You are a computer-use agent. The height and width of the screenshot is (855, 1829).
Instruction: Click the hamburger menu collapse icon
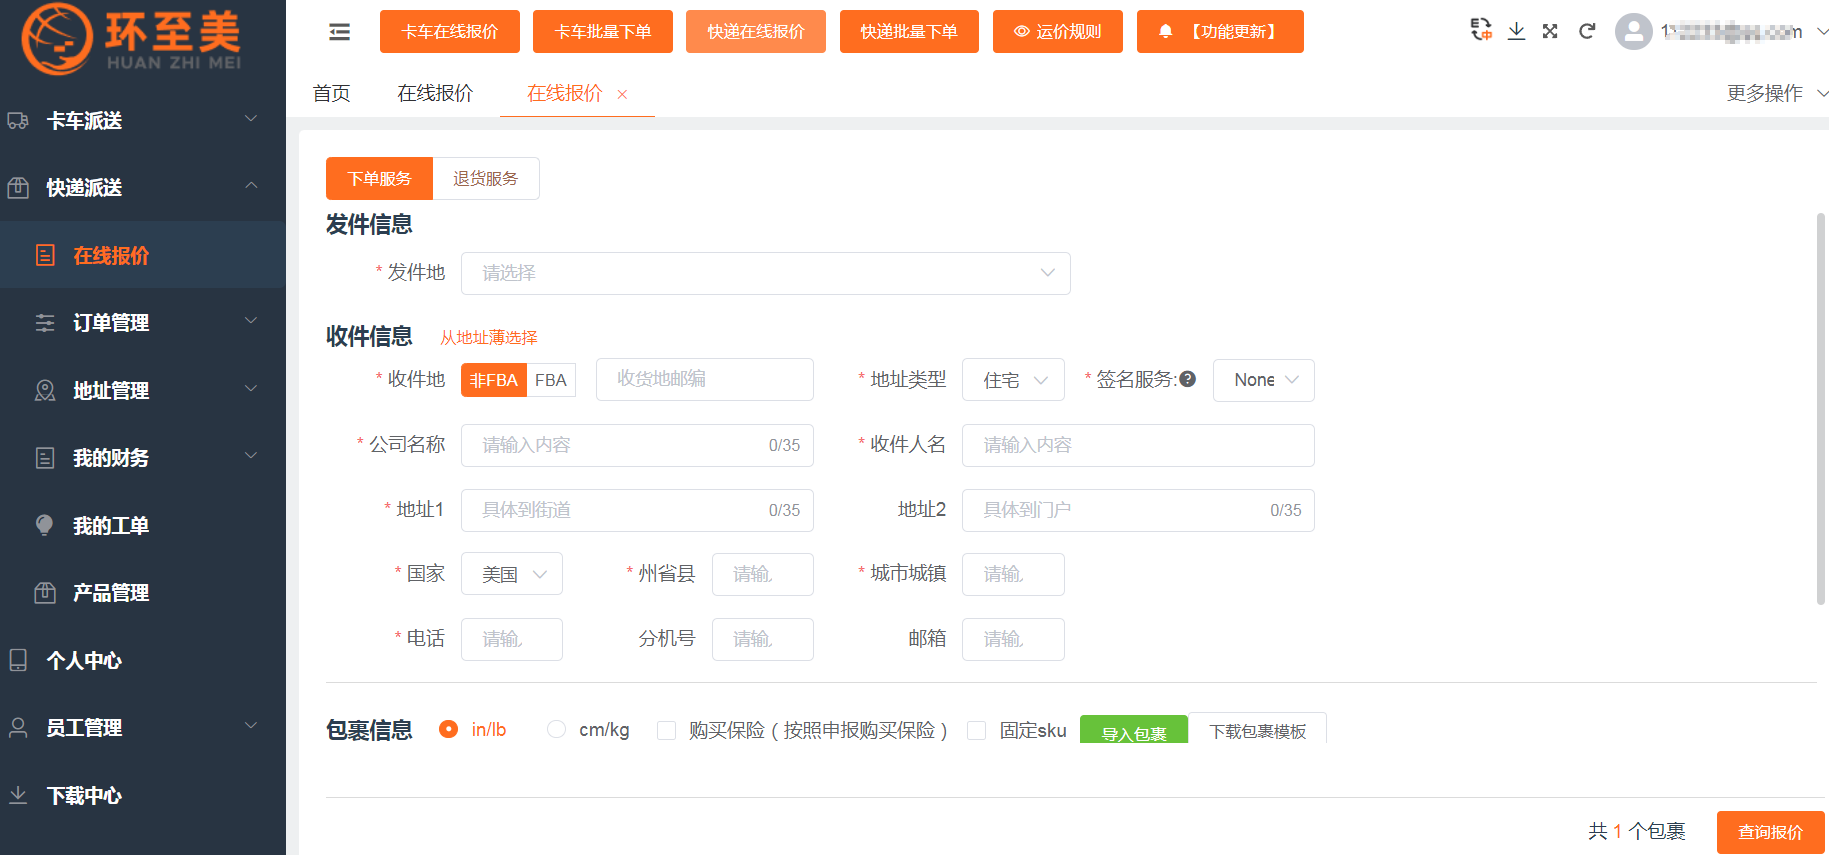click(339, 32)
